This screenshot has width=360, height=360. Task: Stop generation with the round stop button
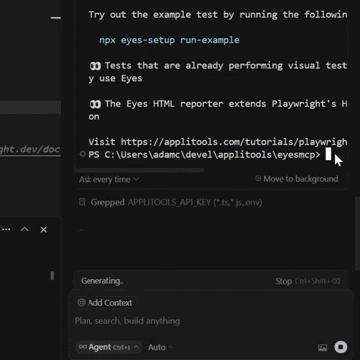point(340,347)
